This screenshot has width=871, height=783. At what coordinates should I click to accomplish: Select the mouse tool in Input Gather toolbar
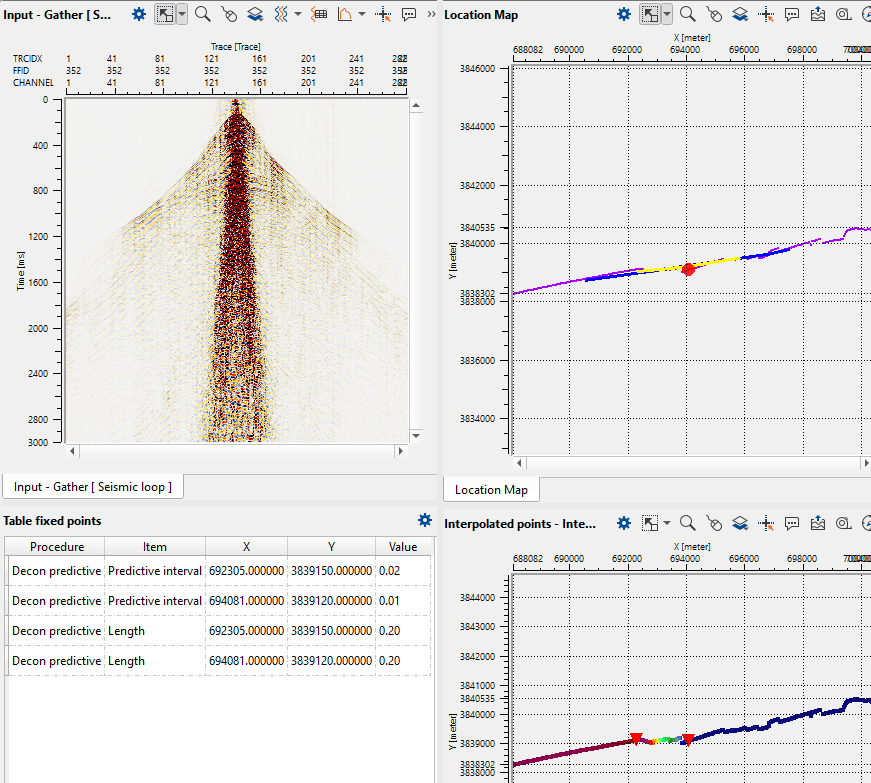229,14
